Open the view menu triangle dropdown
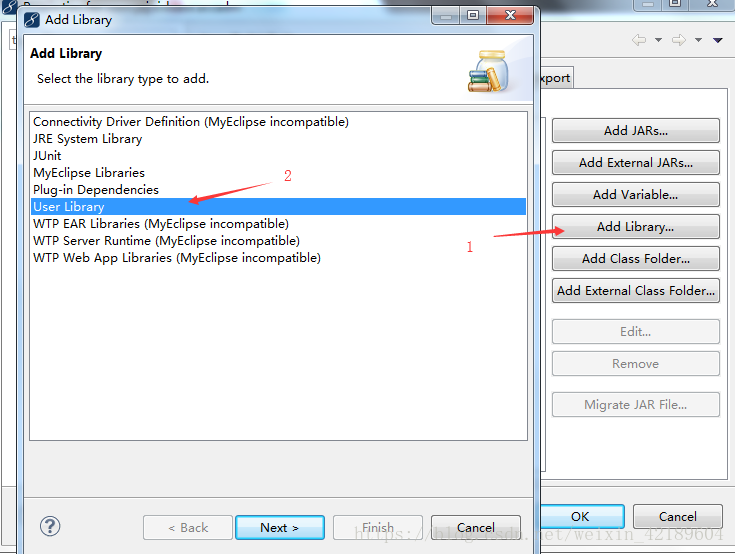The image size is (735, 554). pyautogui.click(x=718, y=40)
